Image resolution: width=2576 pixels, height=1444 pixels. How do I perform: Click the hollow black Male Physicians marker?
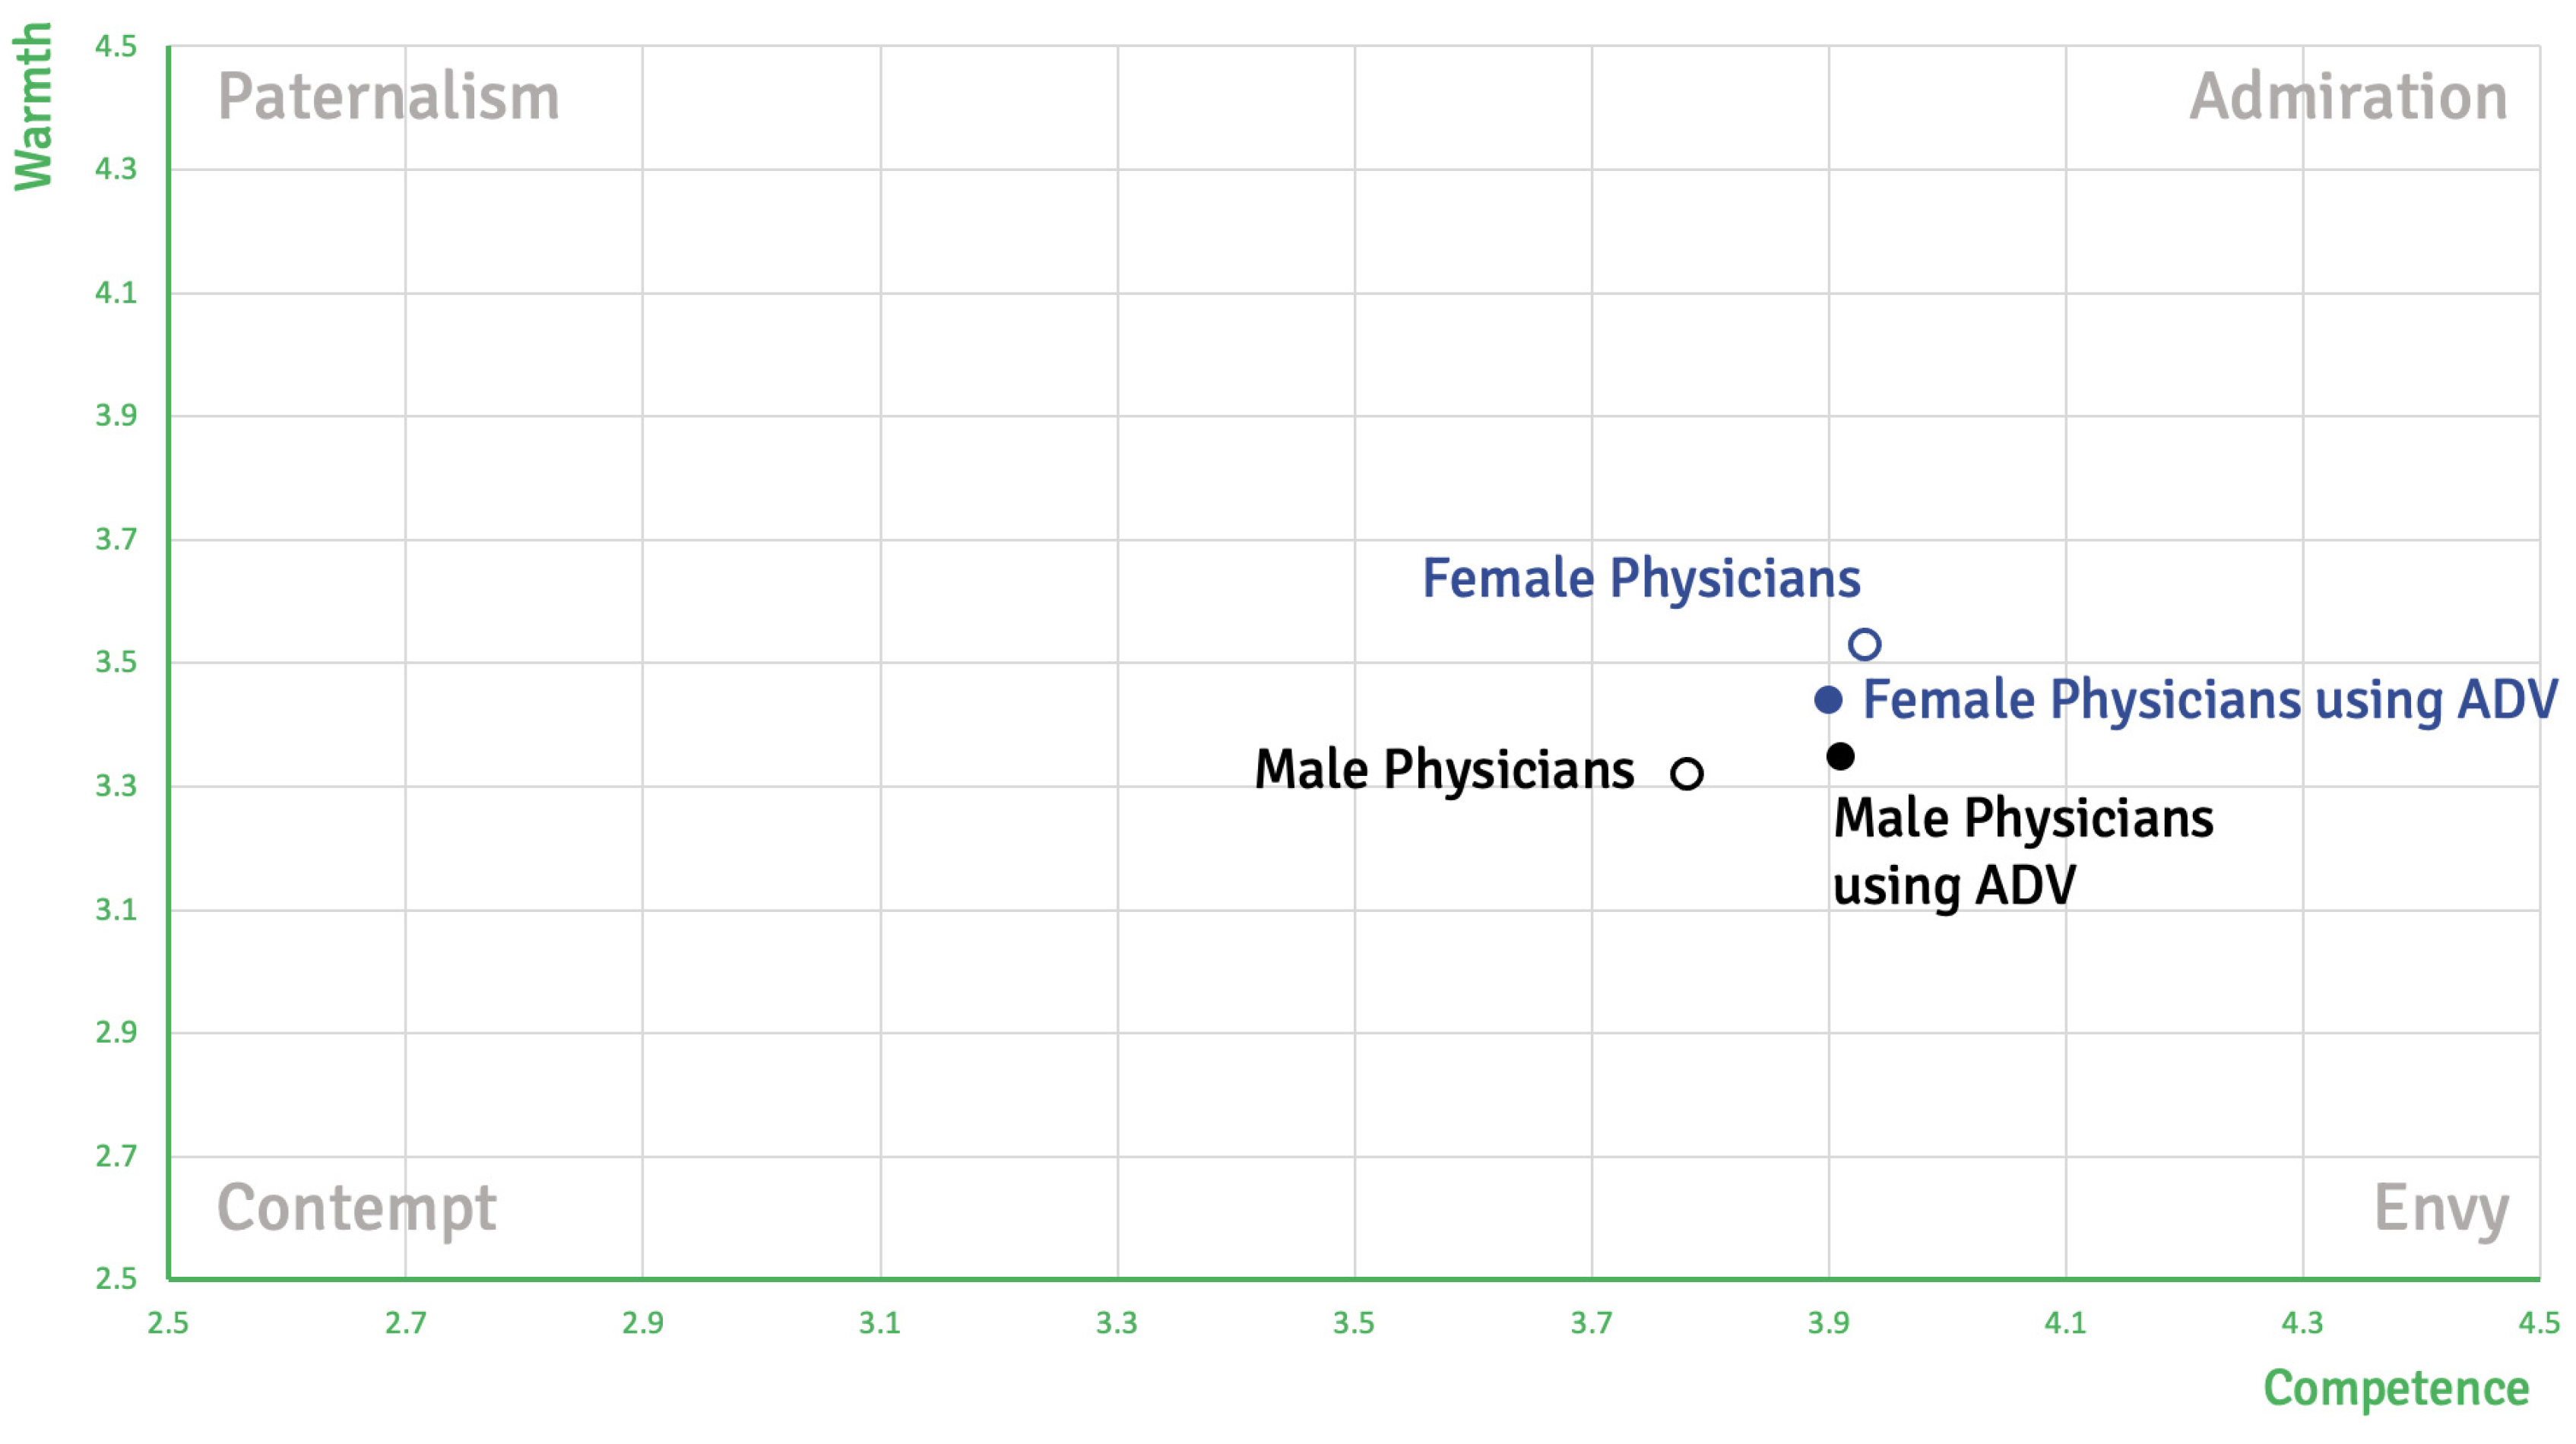point(1687,773)
